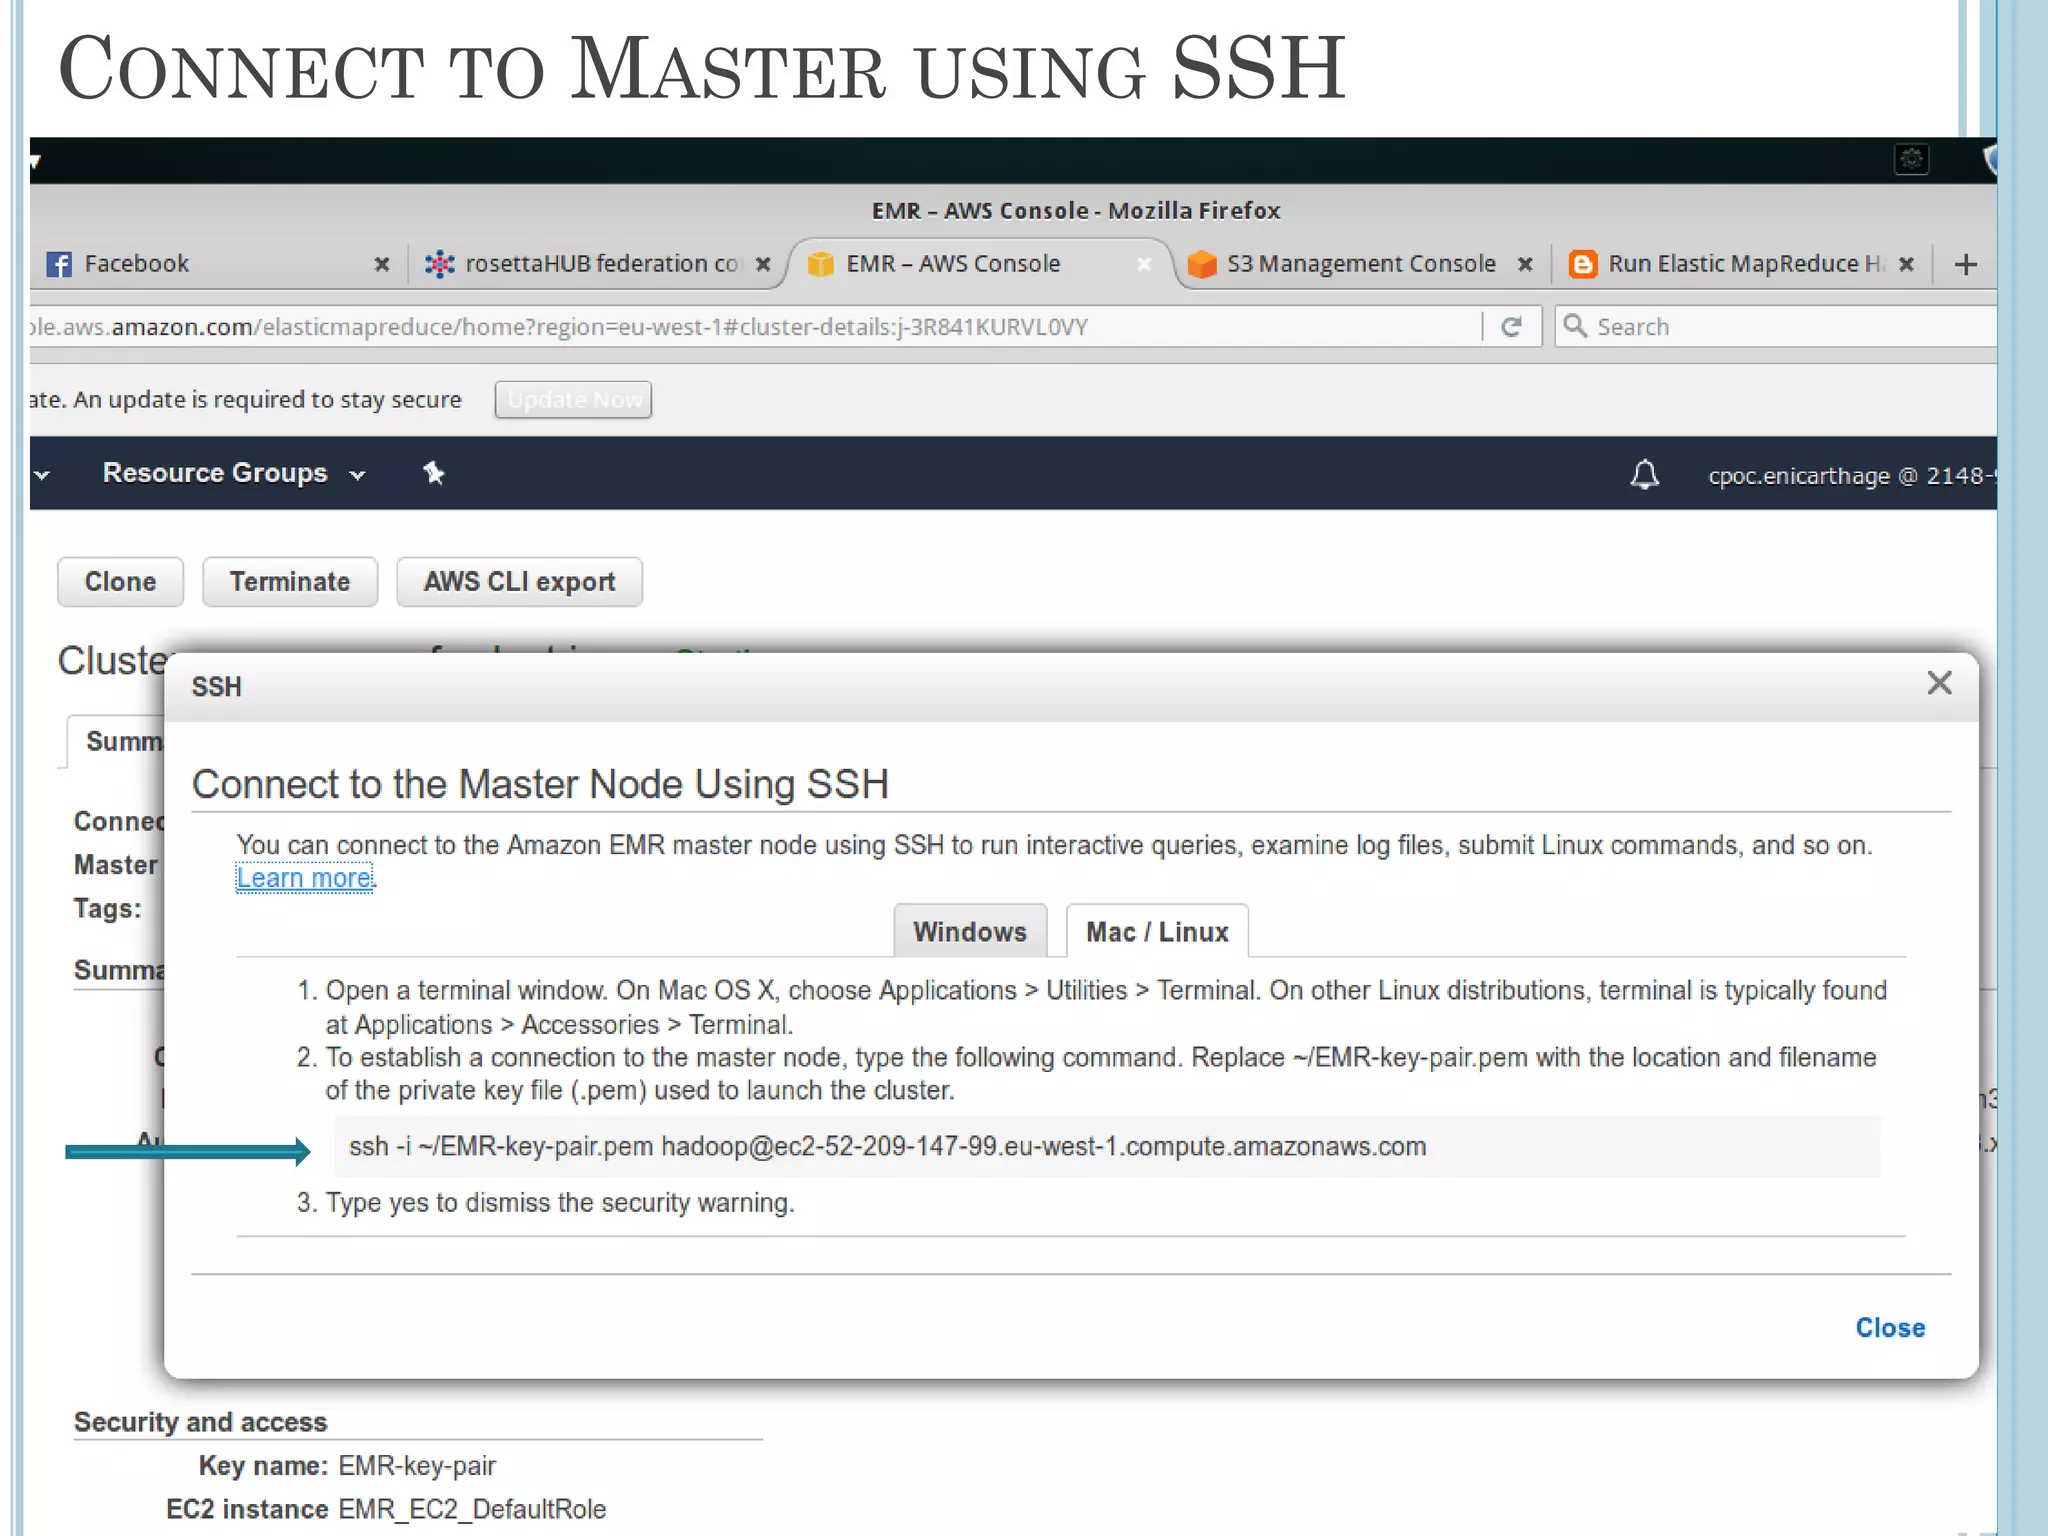Viewport: 2048px width, 1536px height.
Task: Click the Close link in SSH dialog
Action: pyautogui.click(x=1890, y=1328)
